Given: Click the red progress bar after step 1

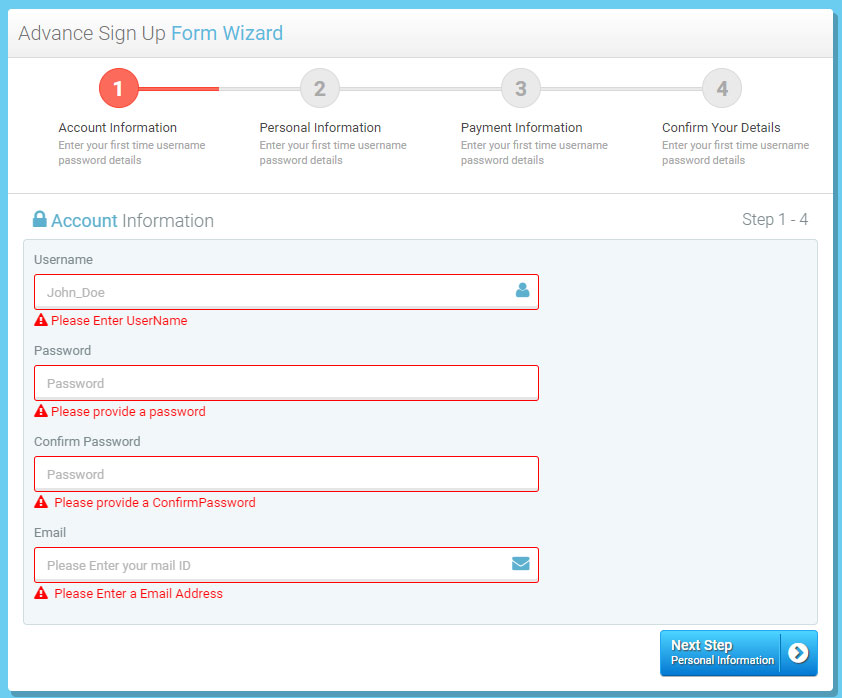Looking at the screenshot, I should [x=180, y=88].
